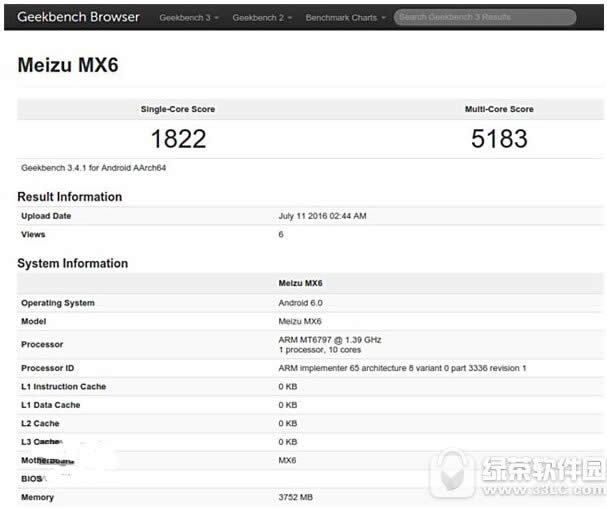Select the ARM implementer 65 architecture value
The width and height of the screenshot is (607, 509).
[402, 368]
